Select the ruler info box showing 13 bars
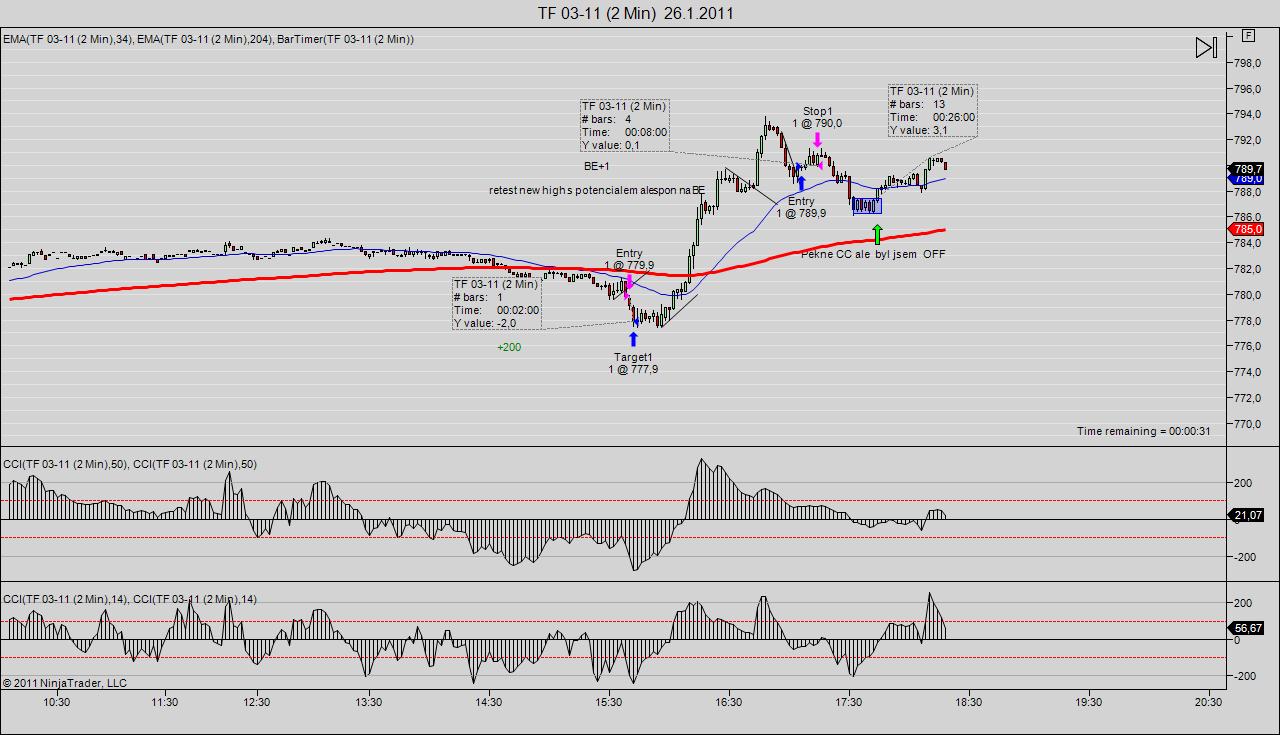This screenshot has height=735, width=1280. 933,110
